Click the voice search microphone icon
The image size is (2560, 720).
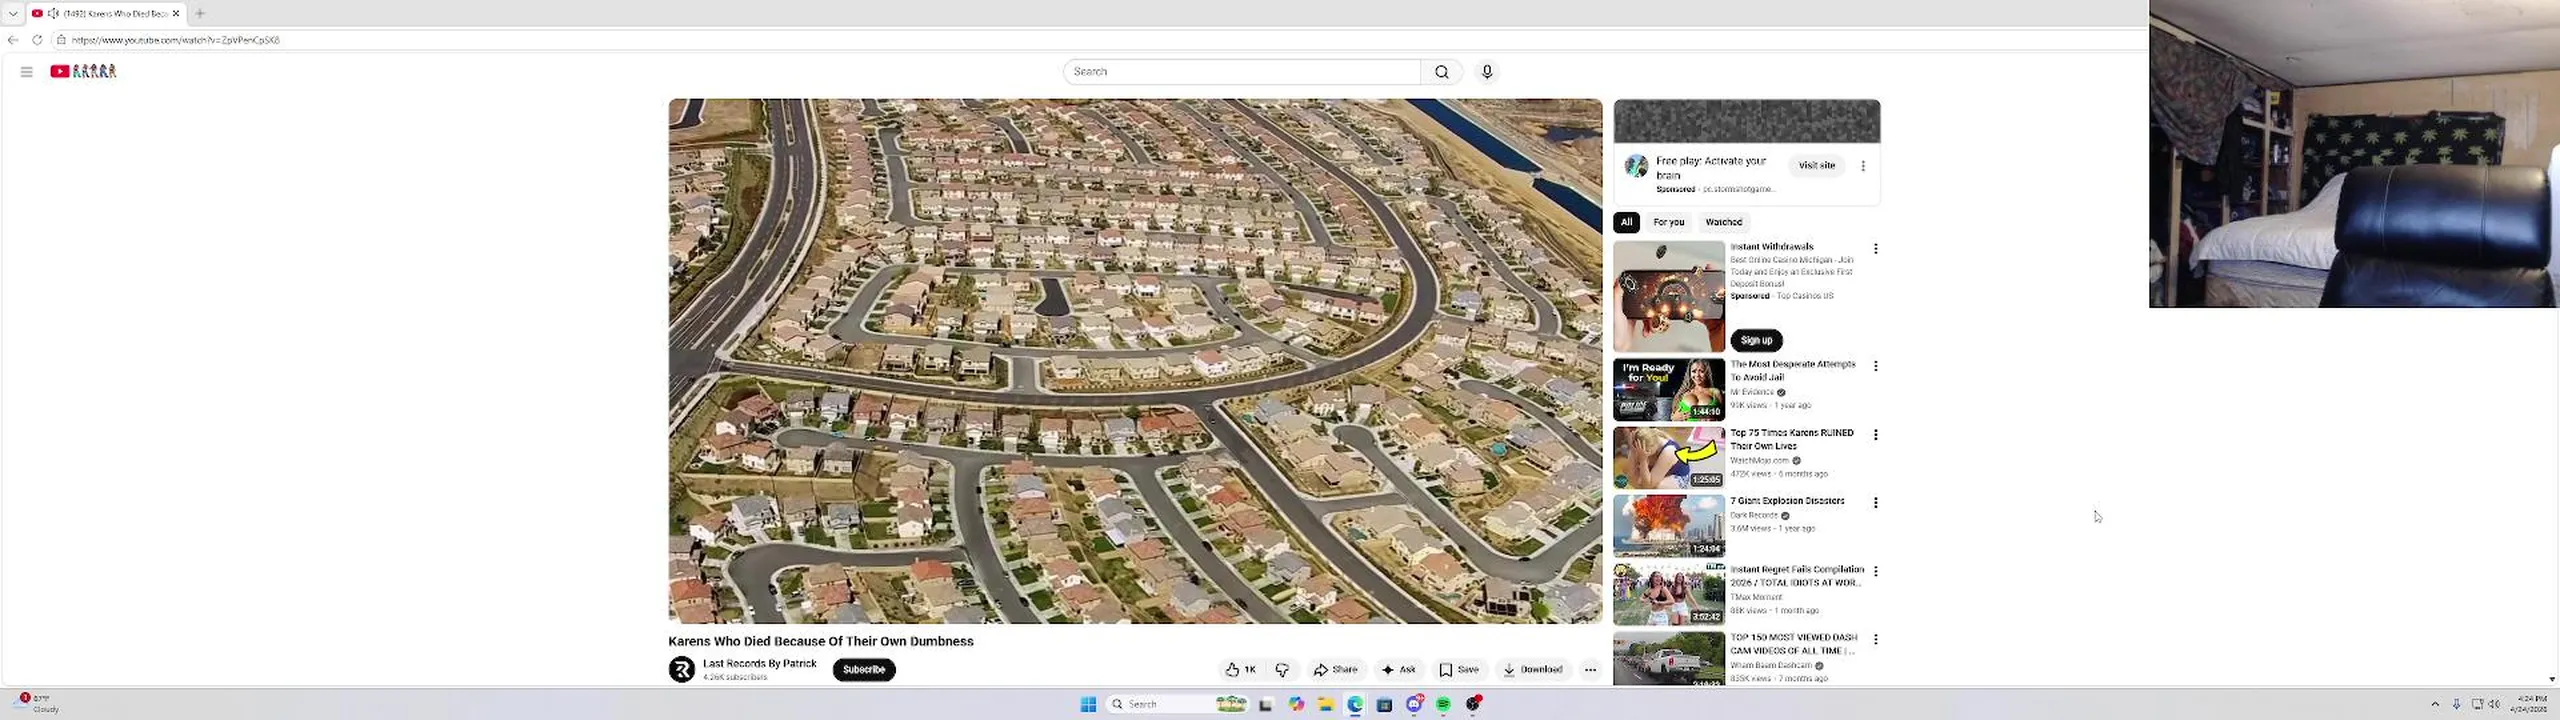click(x=1487, y=72)
